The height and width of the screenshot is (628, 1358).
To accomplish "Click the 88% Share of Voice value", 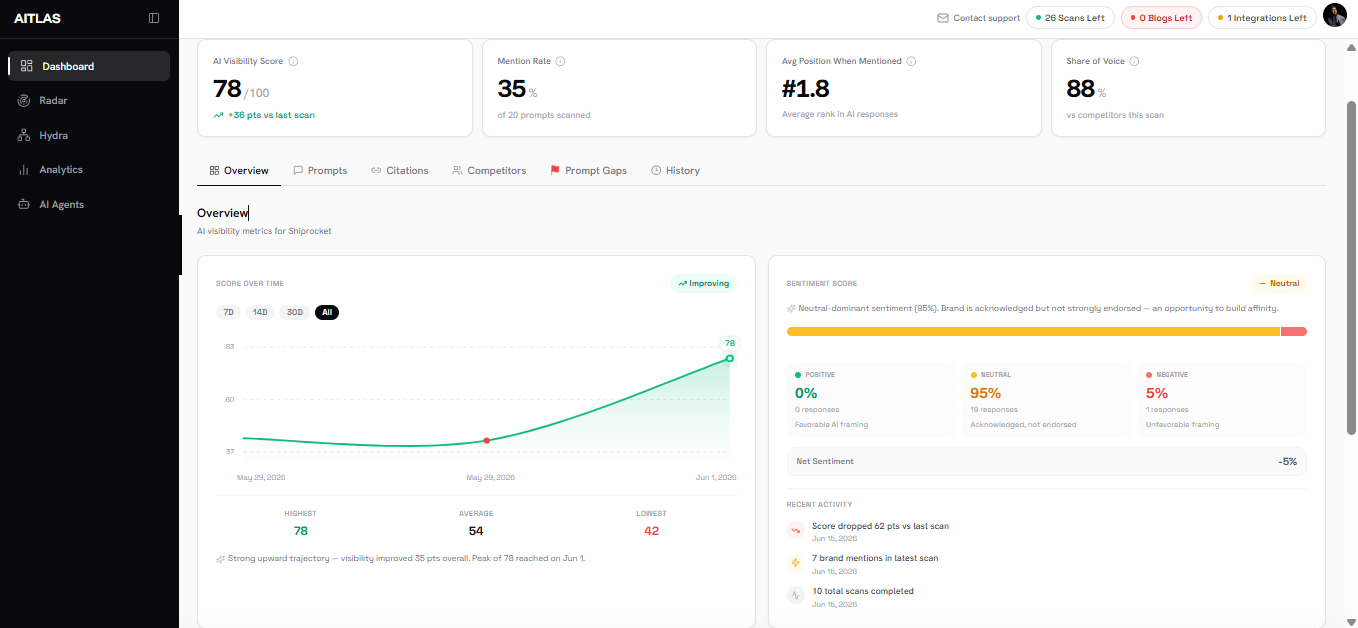I will pos(1086,89).
